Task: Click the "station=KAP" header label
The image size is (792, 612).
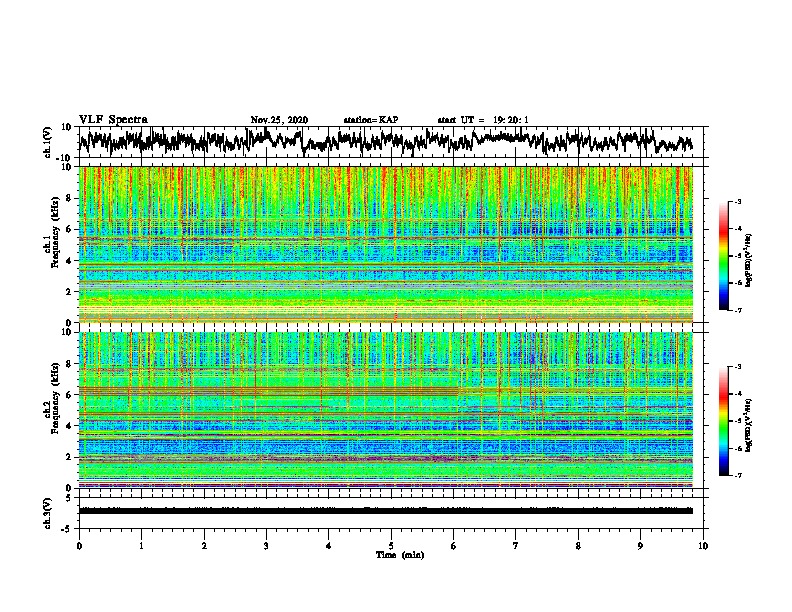Action: coord(371,120)
